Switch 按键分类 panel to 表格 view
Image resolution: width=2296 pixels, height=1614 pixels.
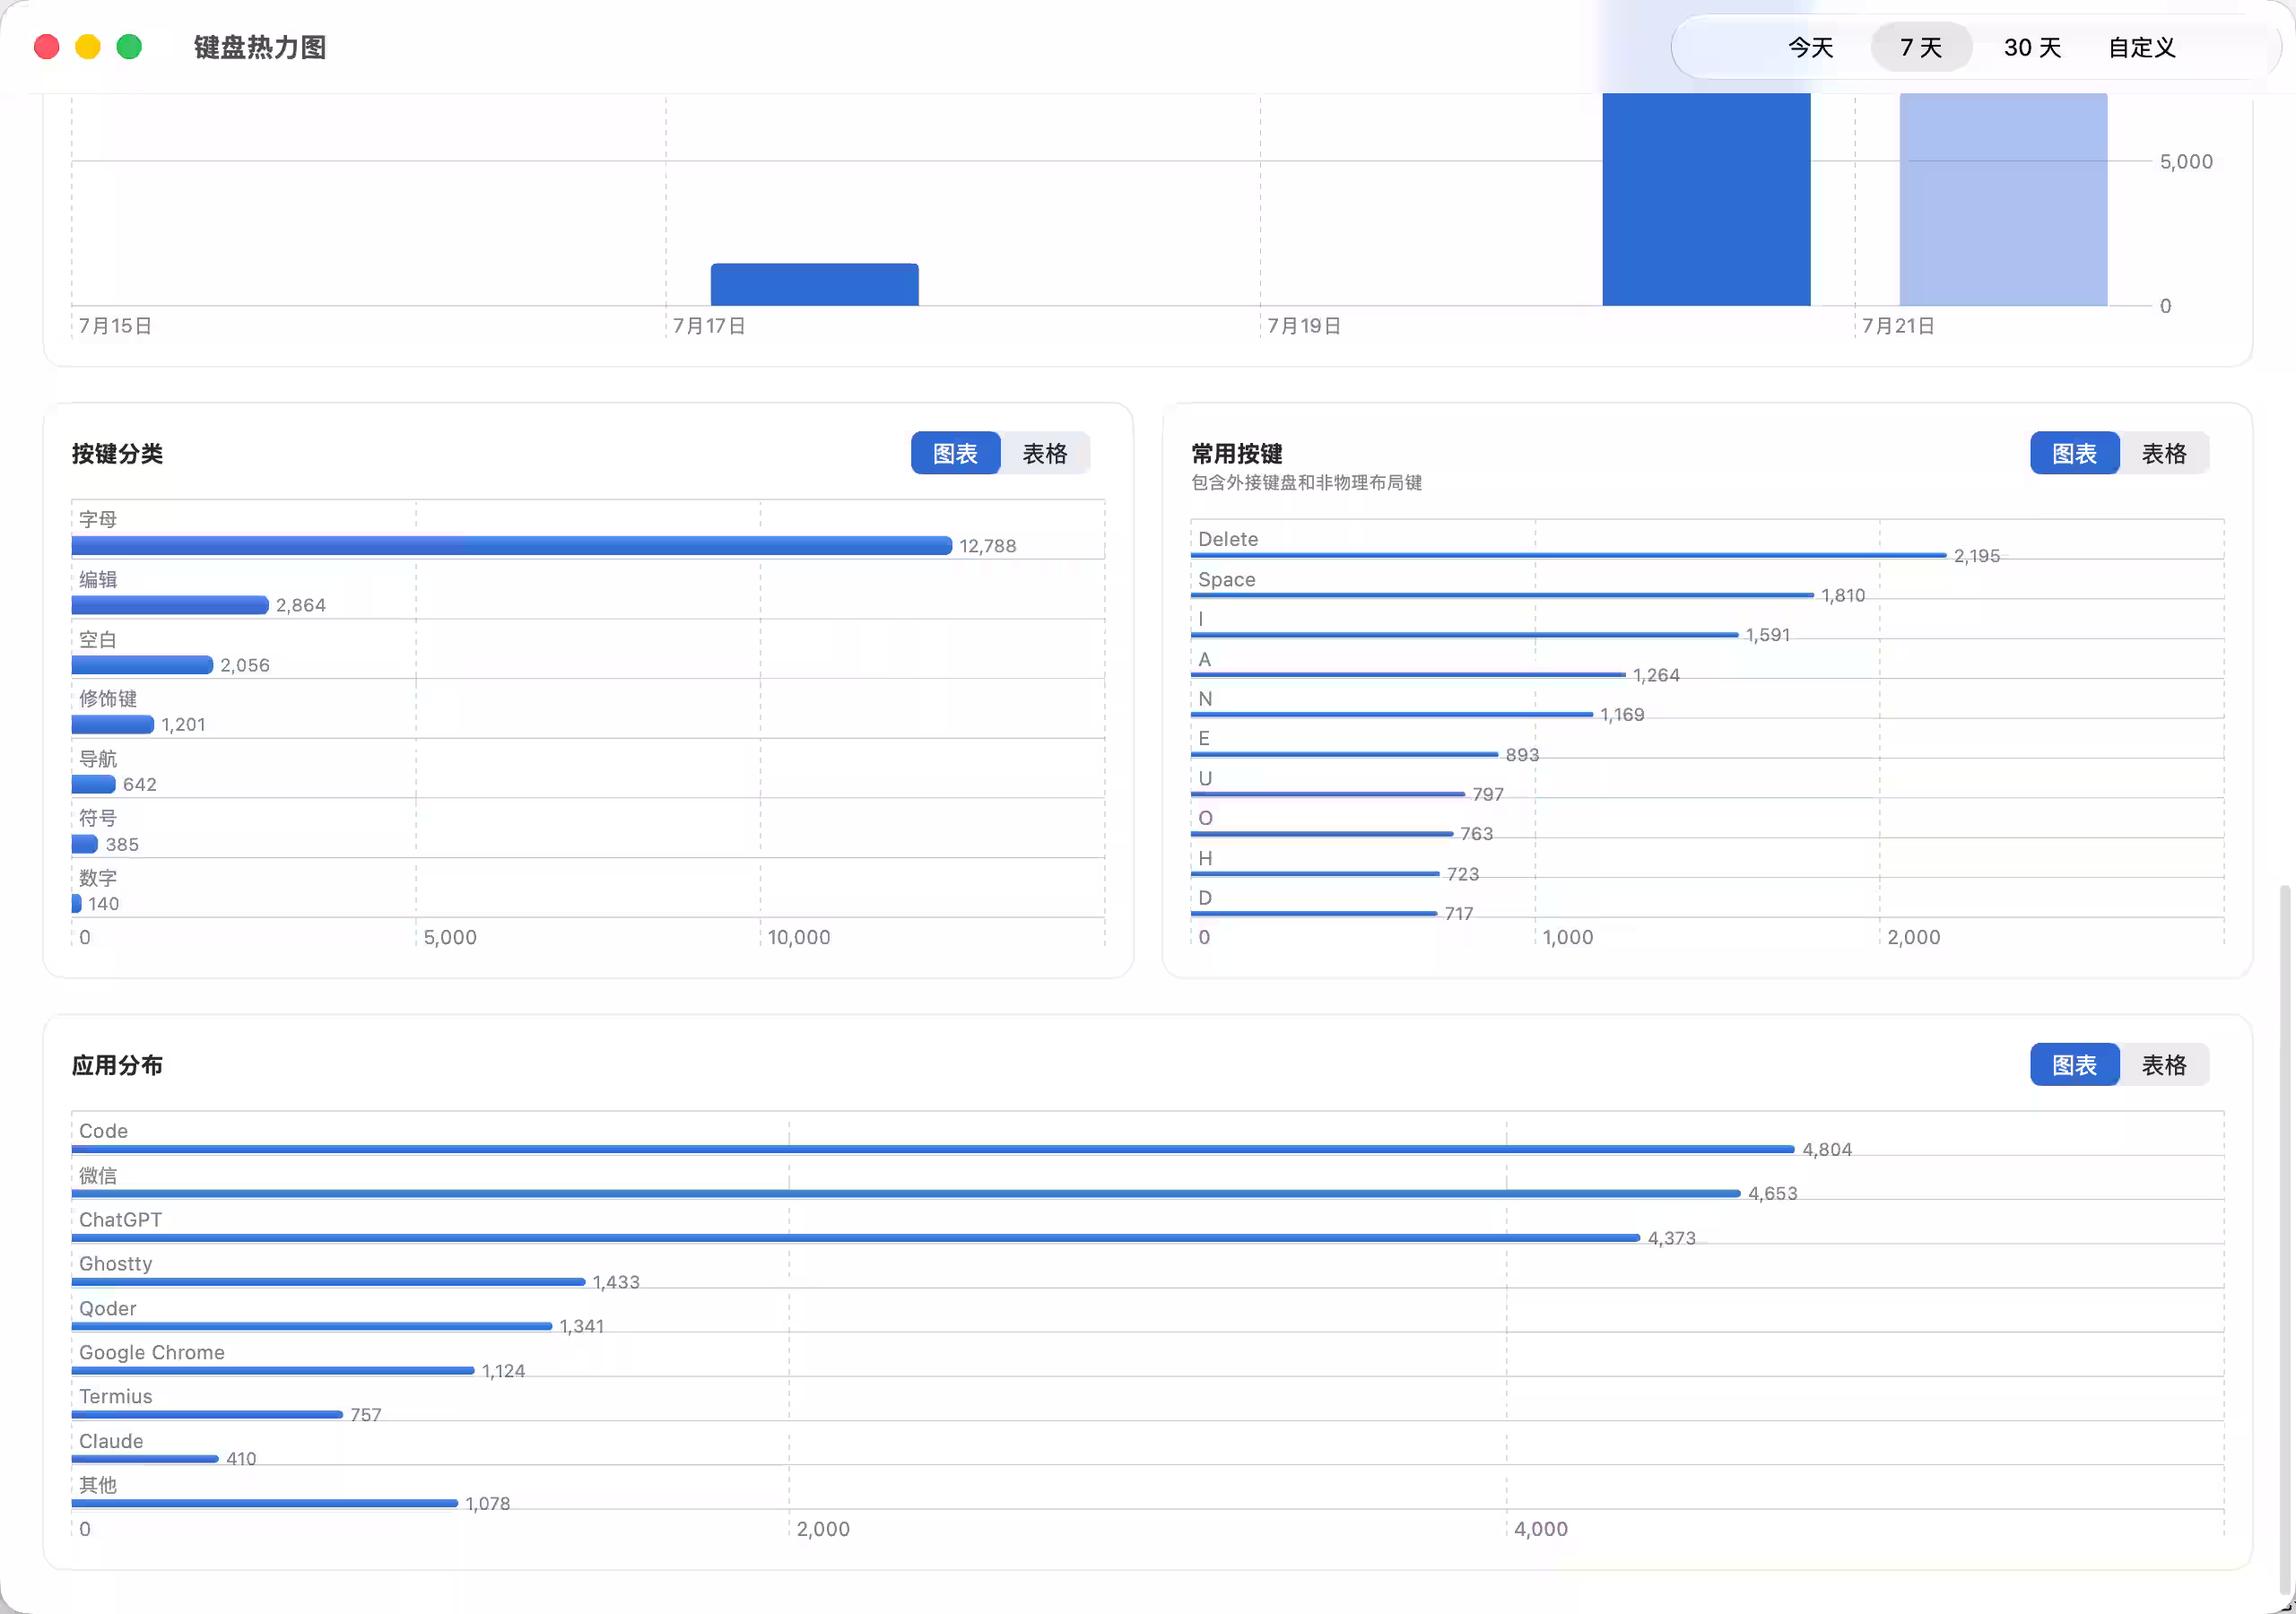coord(1044,453)
